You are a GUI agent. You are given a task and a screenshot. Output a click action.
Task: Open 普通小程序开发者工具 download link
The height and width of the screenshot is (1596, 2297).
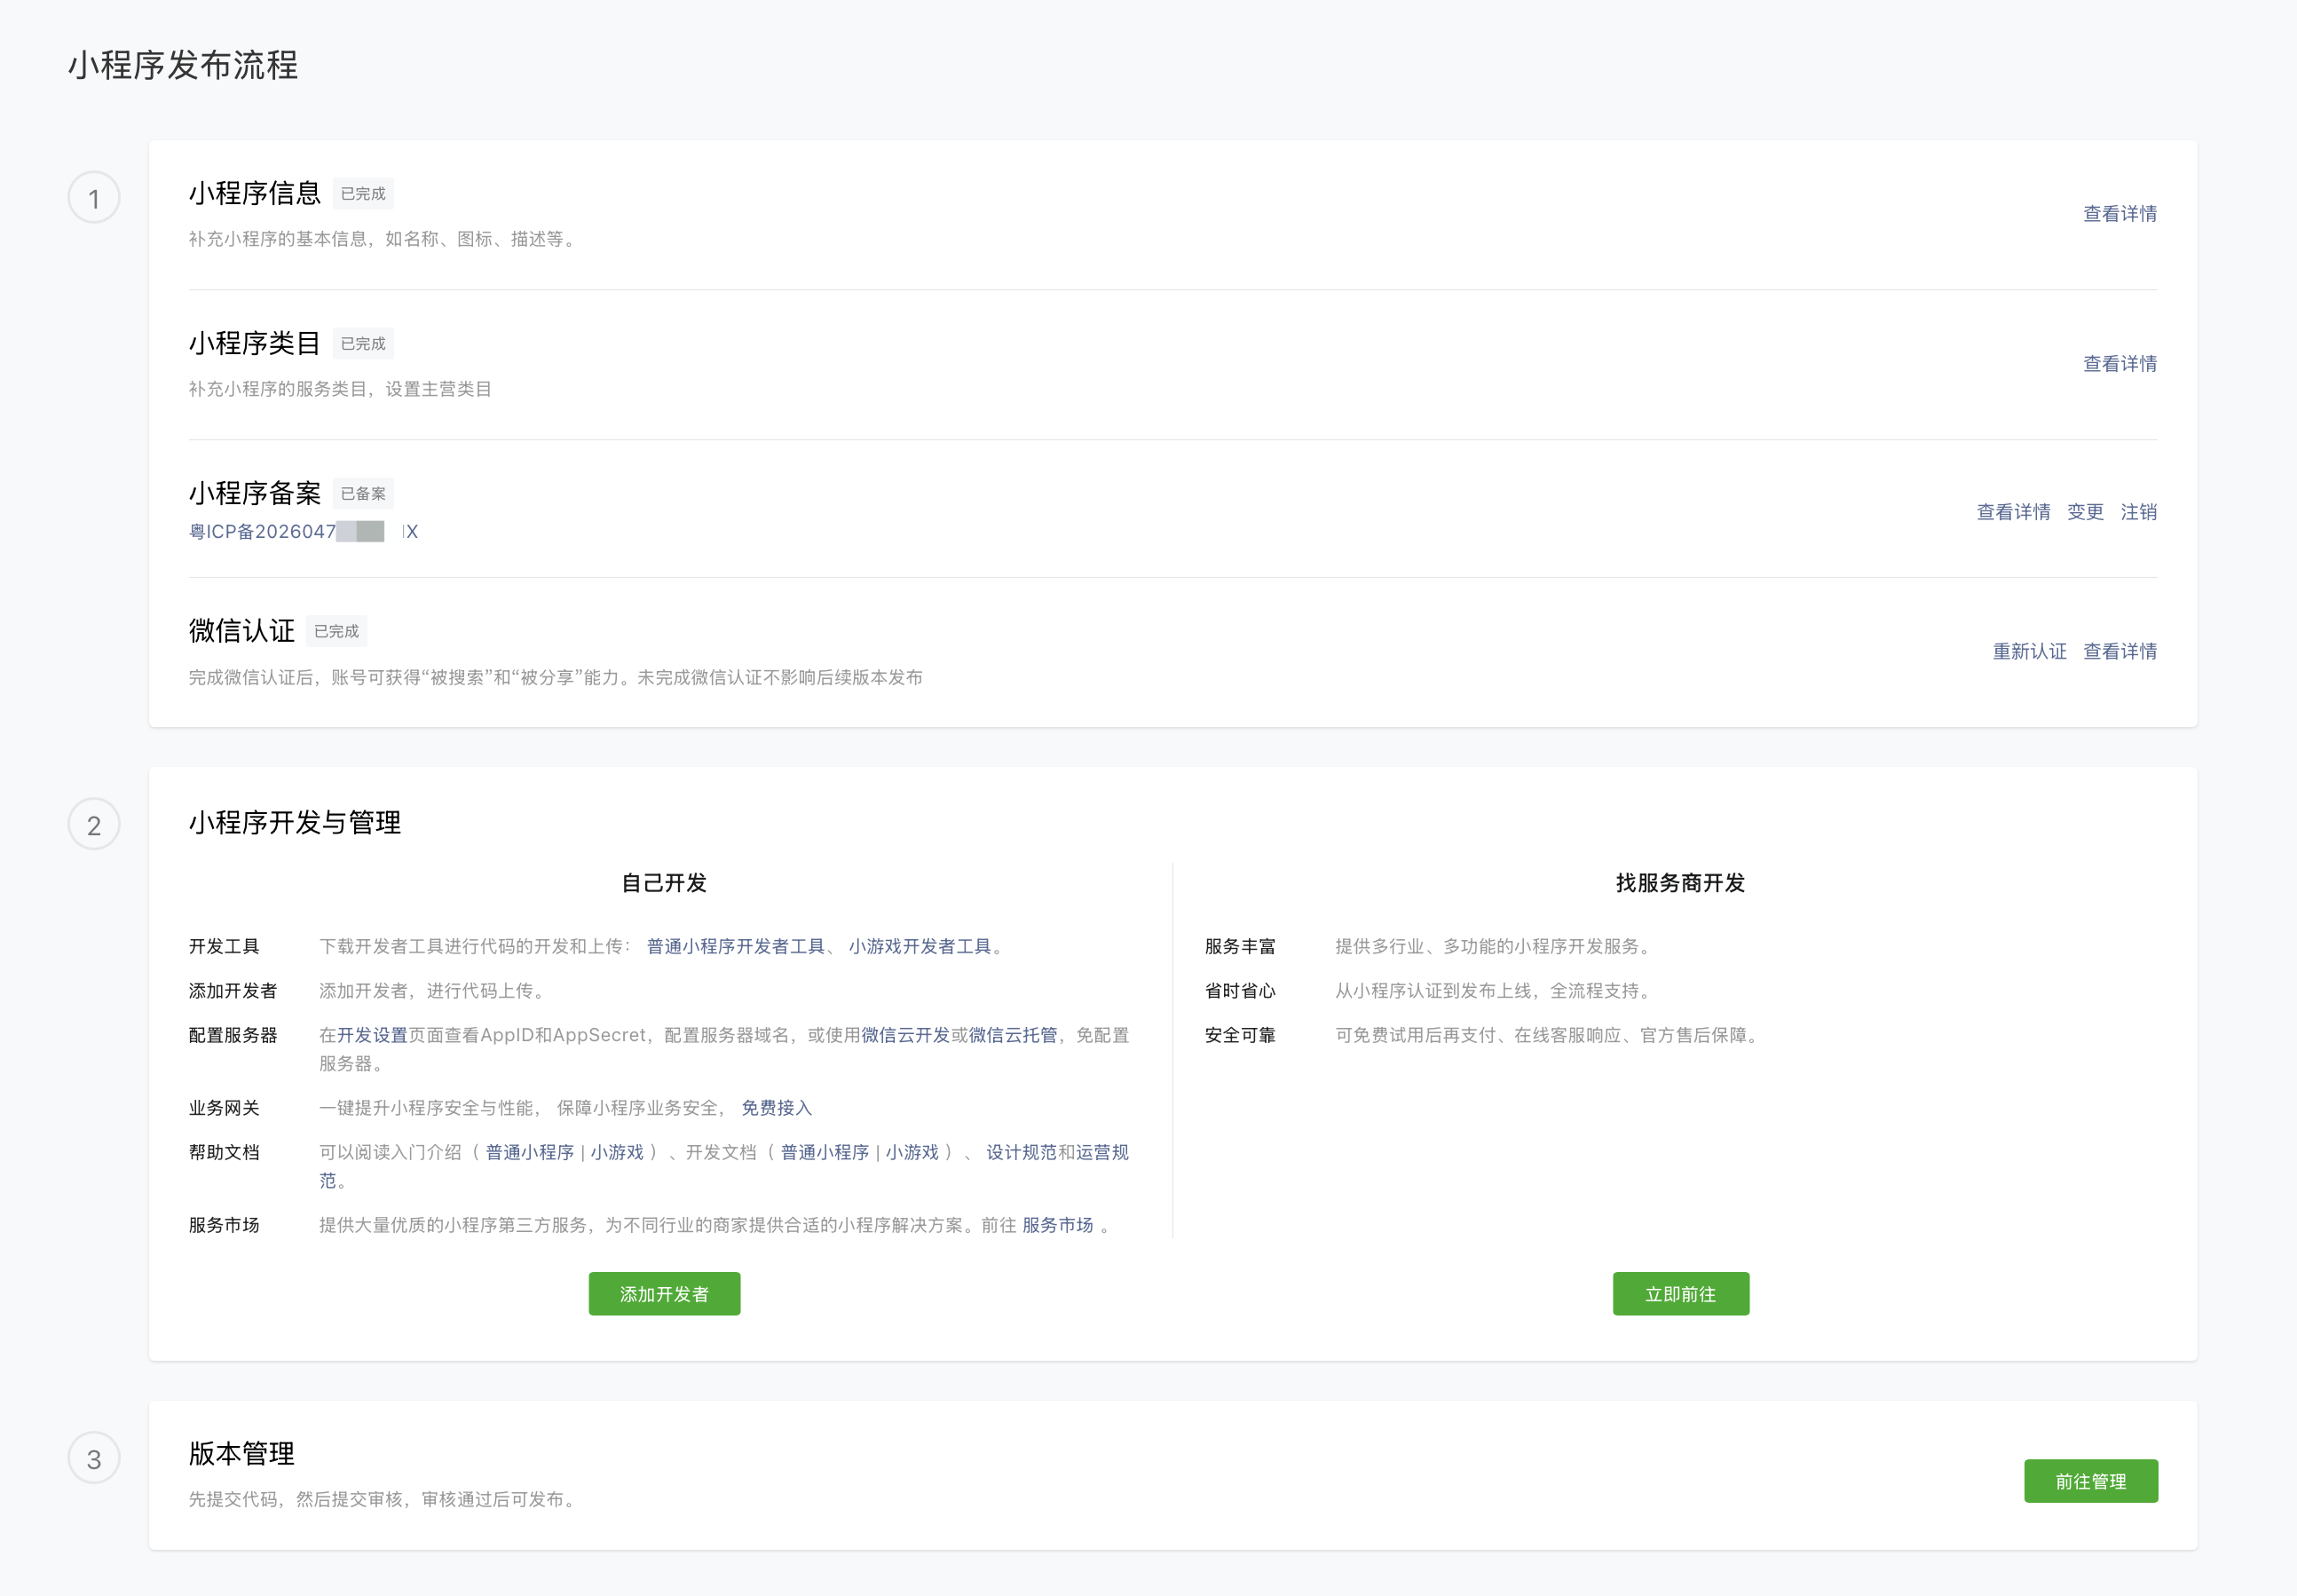pos(735,946)
